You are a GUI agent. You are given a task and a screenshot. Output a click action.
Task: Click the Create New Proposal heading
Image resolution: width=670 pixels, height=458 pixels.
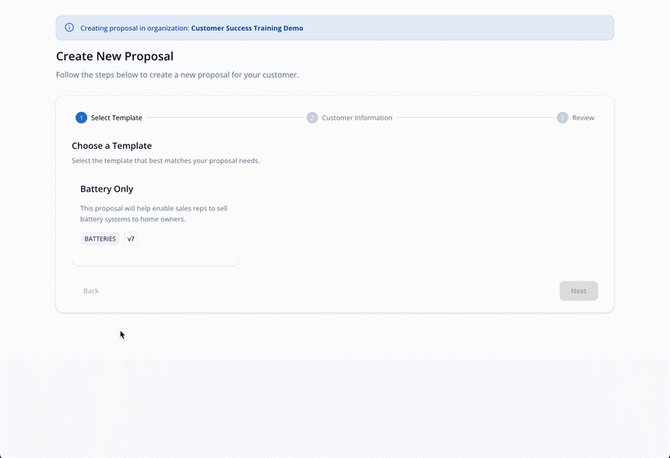[115, 56]
